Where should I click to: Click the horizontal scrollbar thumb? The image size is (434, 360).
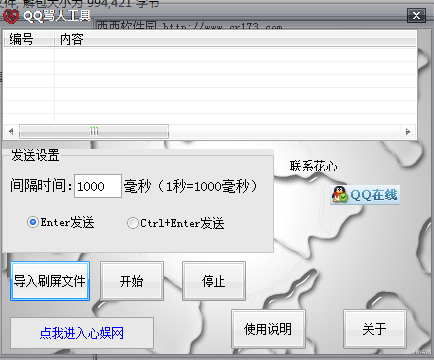[x=94, y=131]
